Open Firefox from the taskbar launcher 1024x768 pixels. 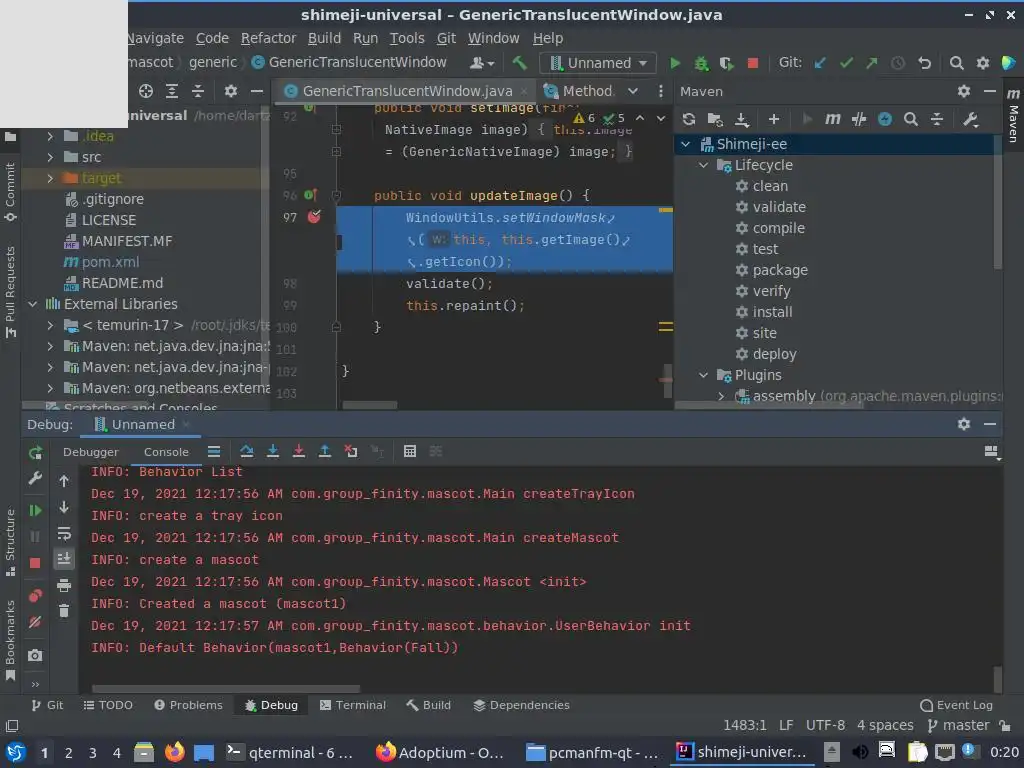point(174,753)
